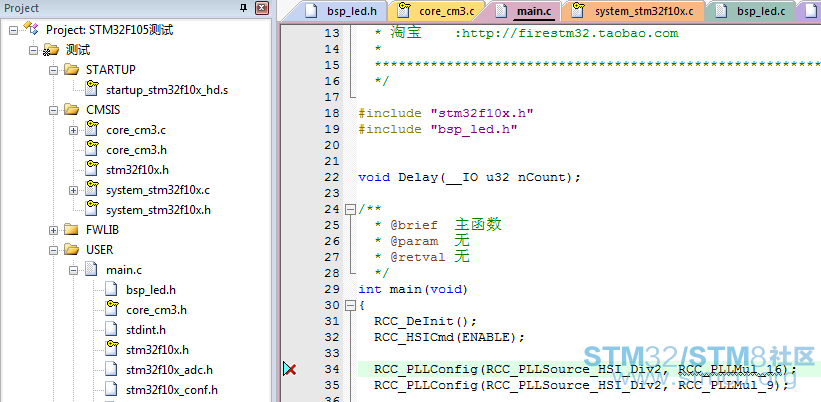Select startup_stm32f10x_hd.s in project tree
Viewport: 821px width, 402px height.
click(x=167, y=90)
